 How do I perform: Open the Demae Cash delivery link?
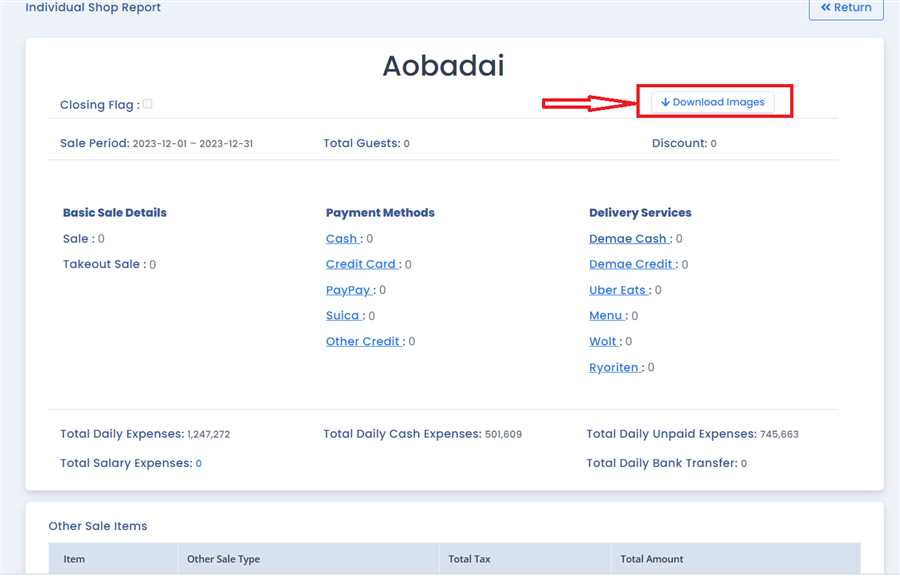pos(628,239)
